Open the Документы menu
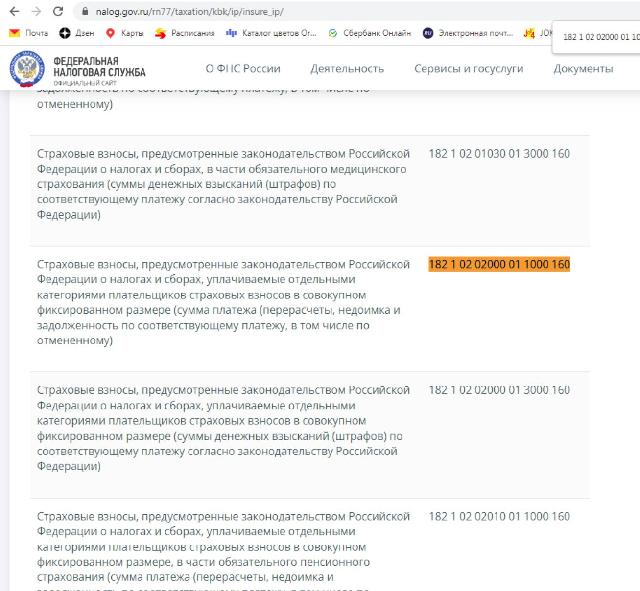The image size is (640, 591). pyautogui.click(x=583, y=69)
